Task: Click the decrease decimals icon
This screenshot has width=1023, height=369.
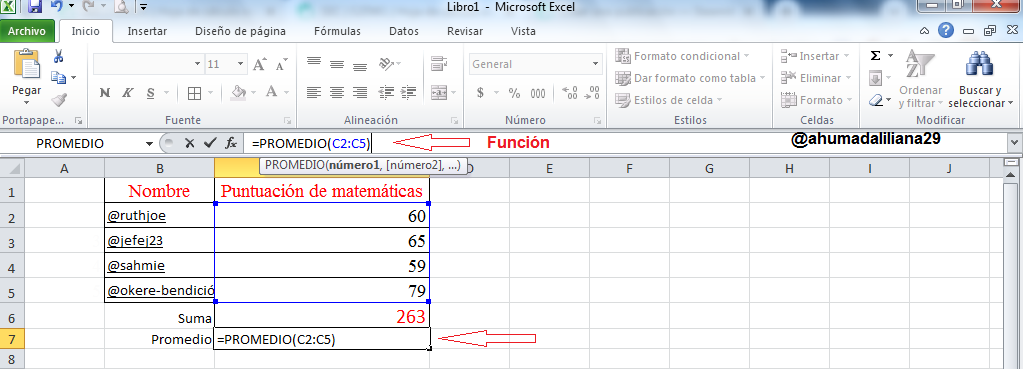Action: tap(592, 93)
